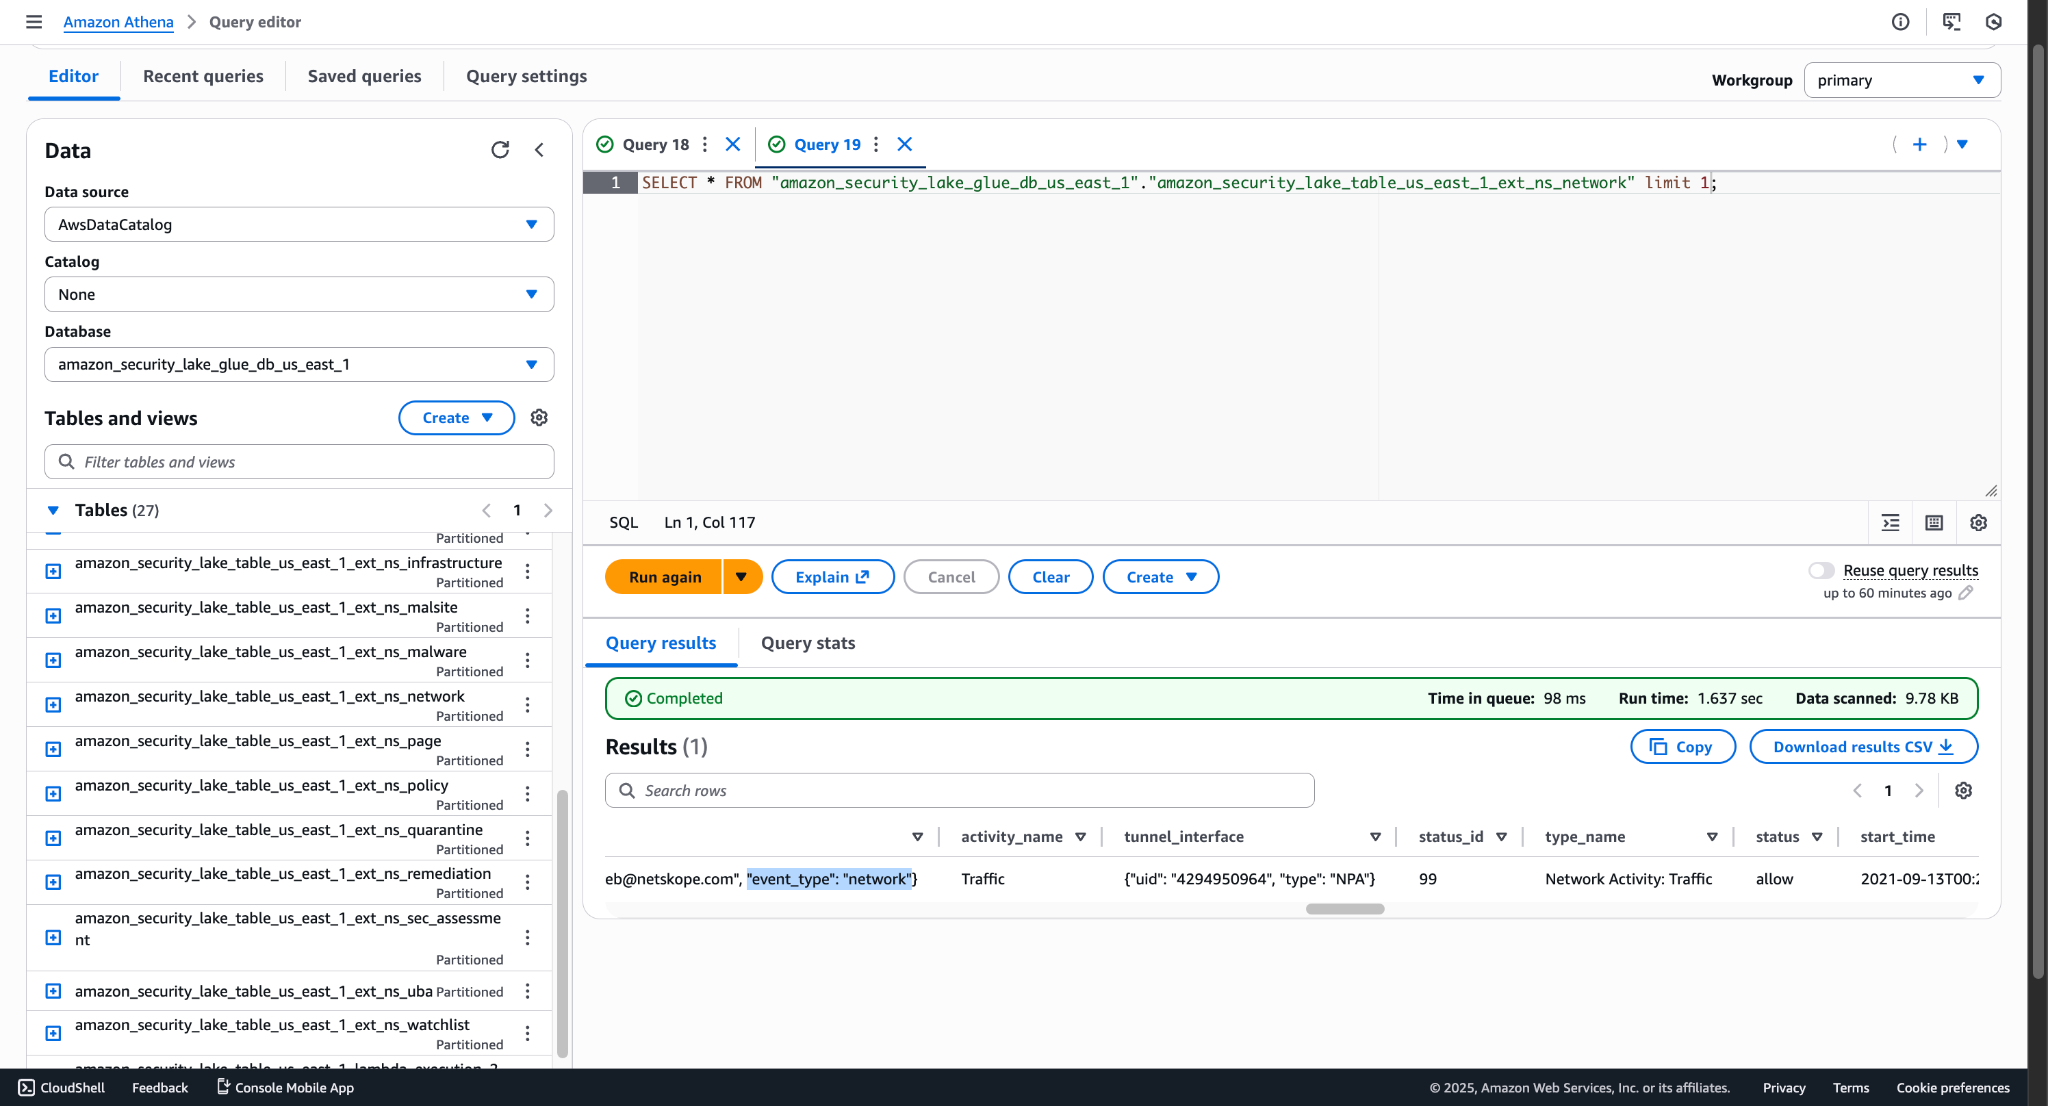Open the hamburger navigation menu

pos(34,22)
